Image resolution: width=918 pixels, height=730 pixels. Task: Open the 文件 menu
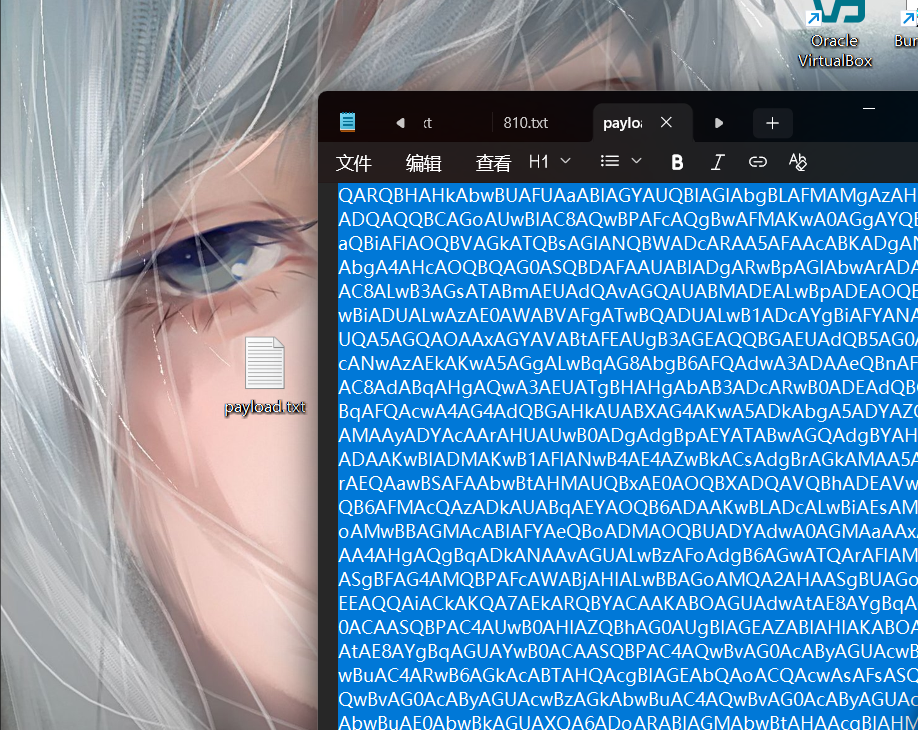[354, 163]
